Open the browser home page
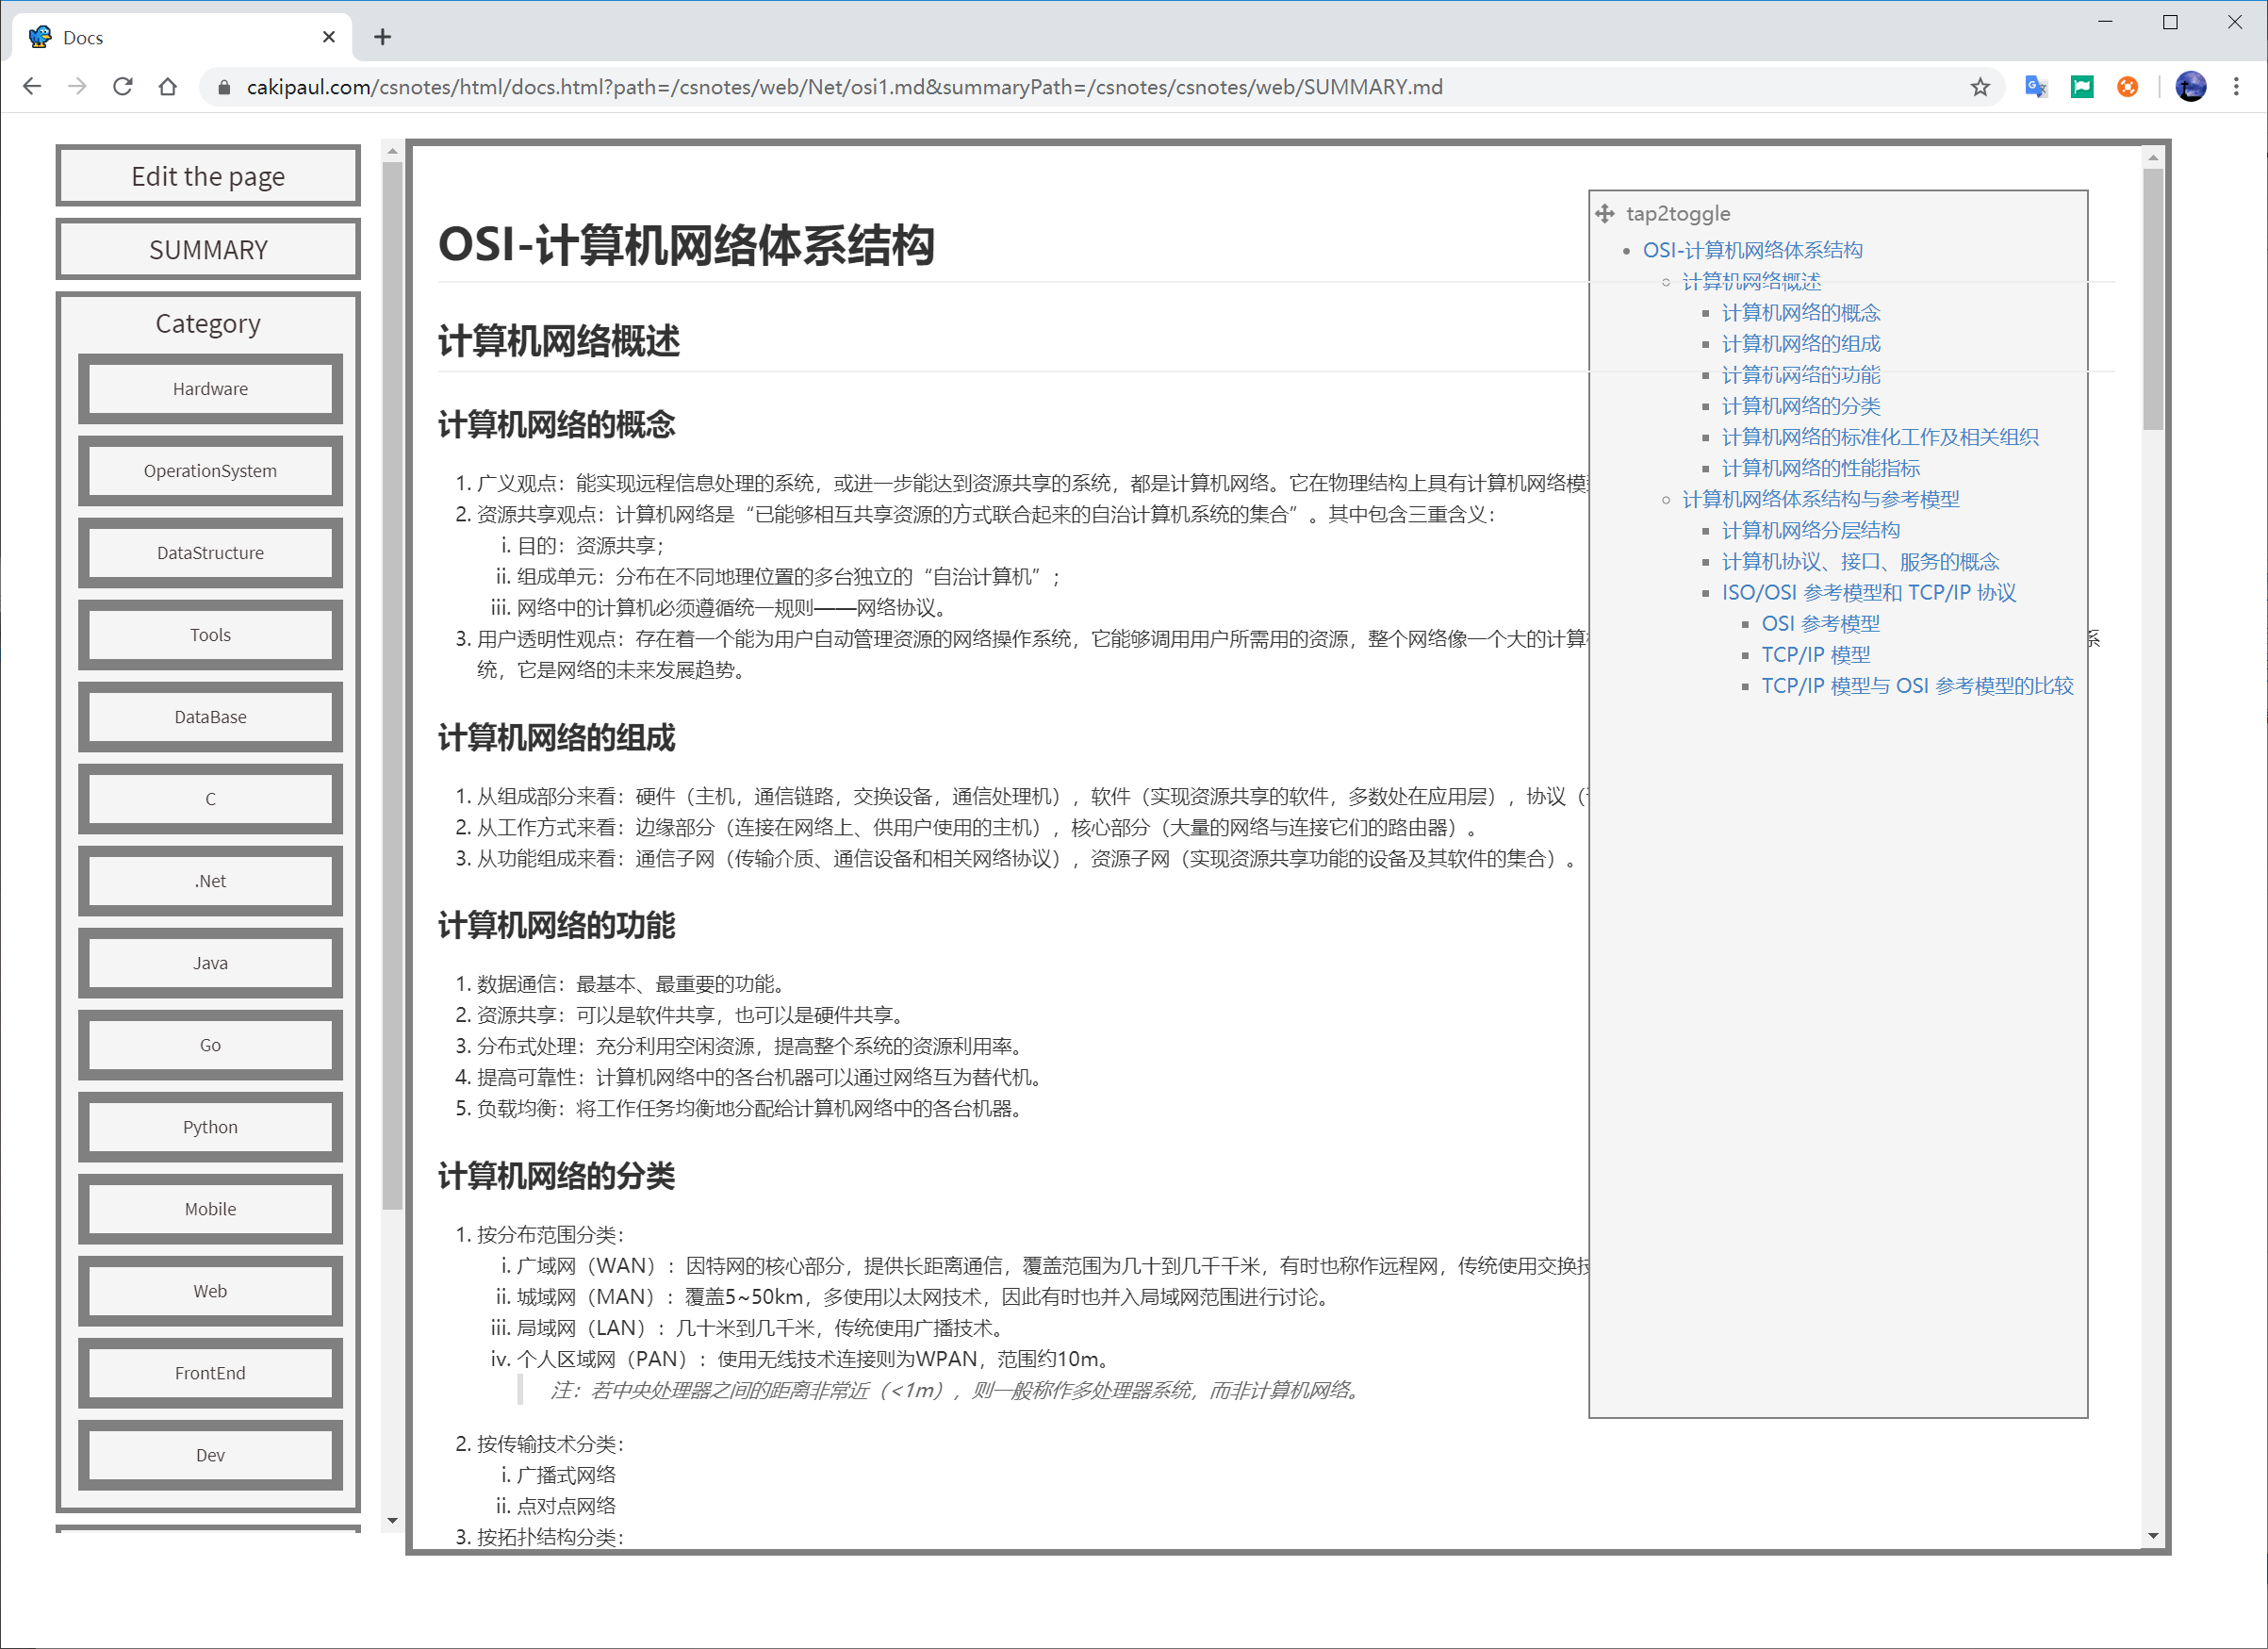 pyautogui.click(x=168, y=87)
